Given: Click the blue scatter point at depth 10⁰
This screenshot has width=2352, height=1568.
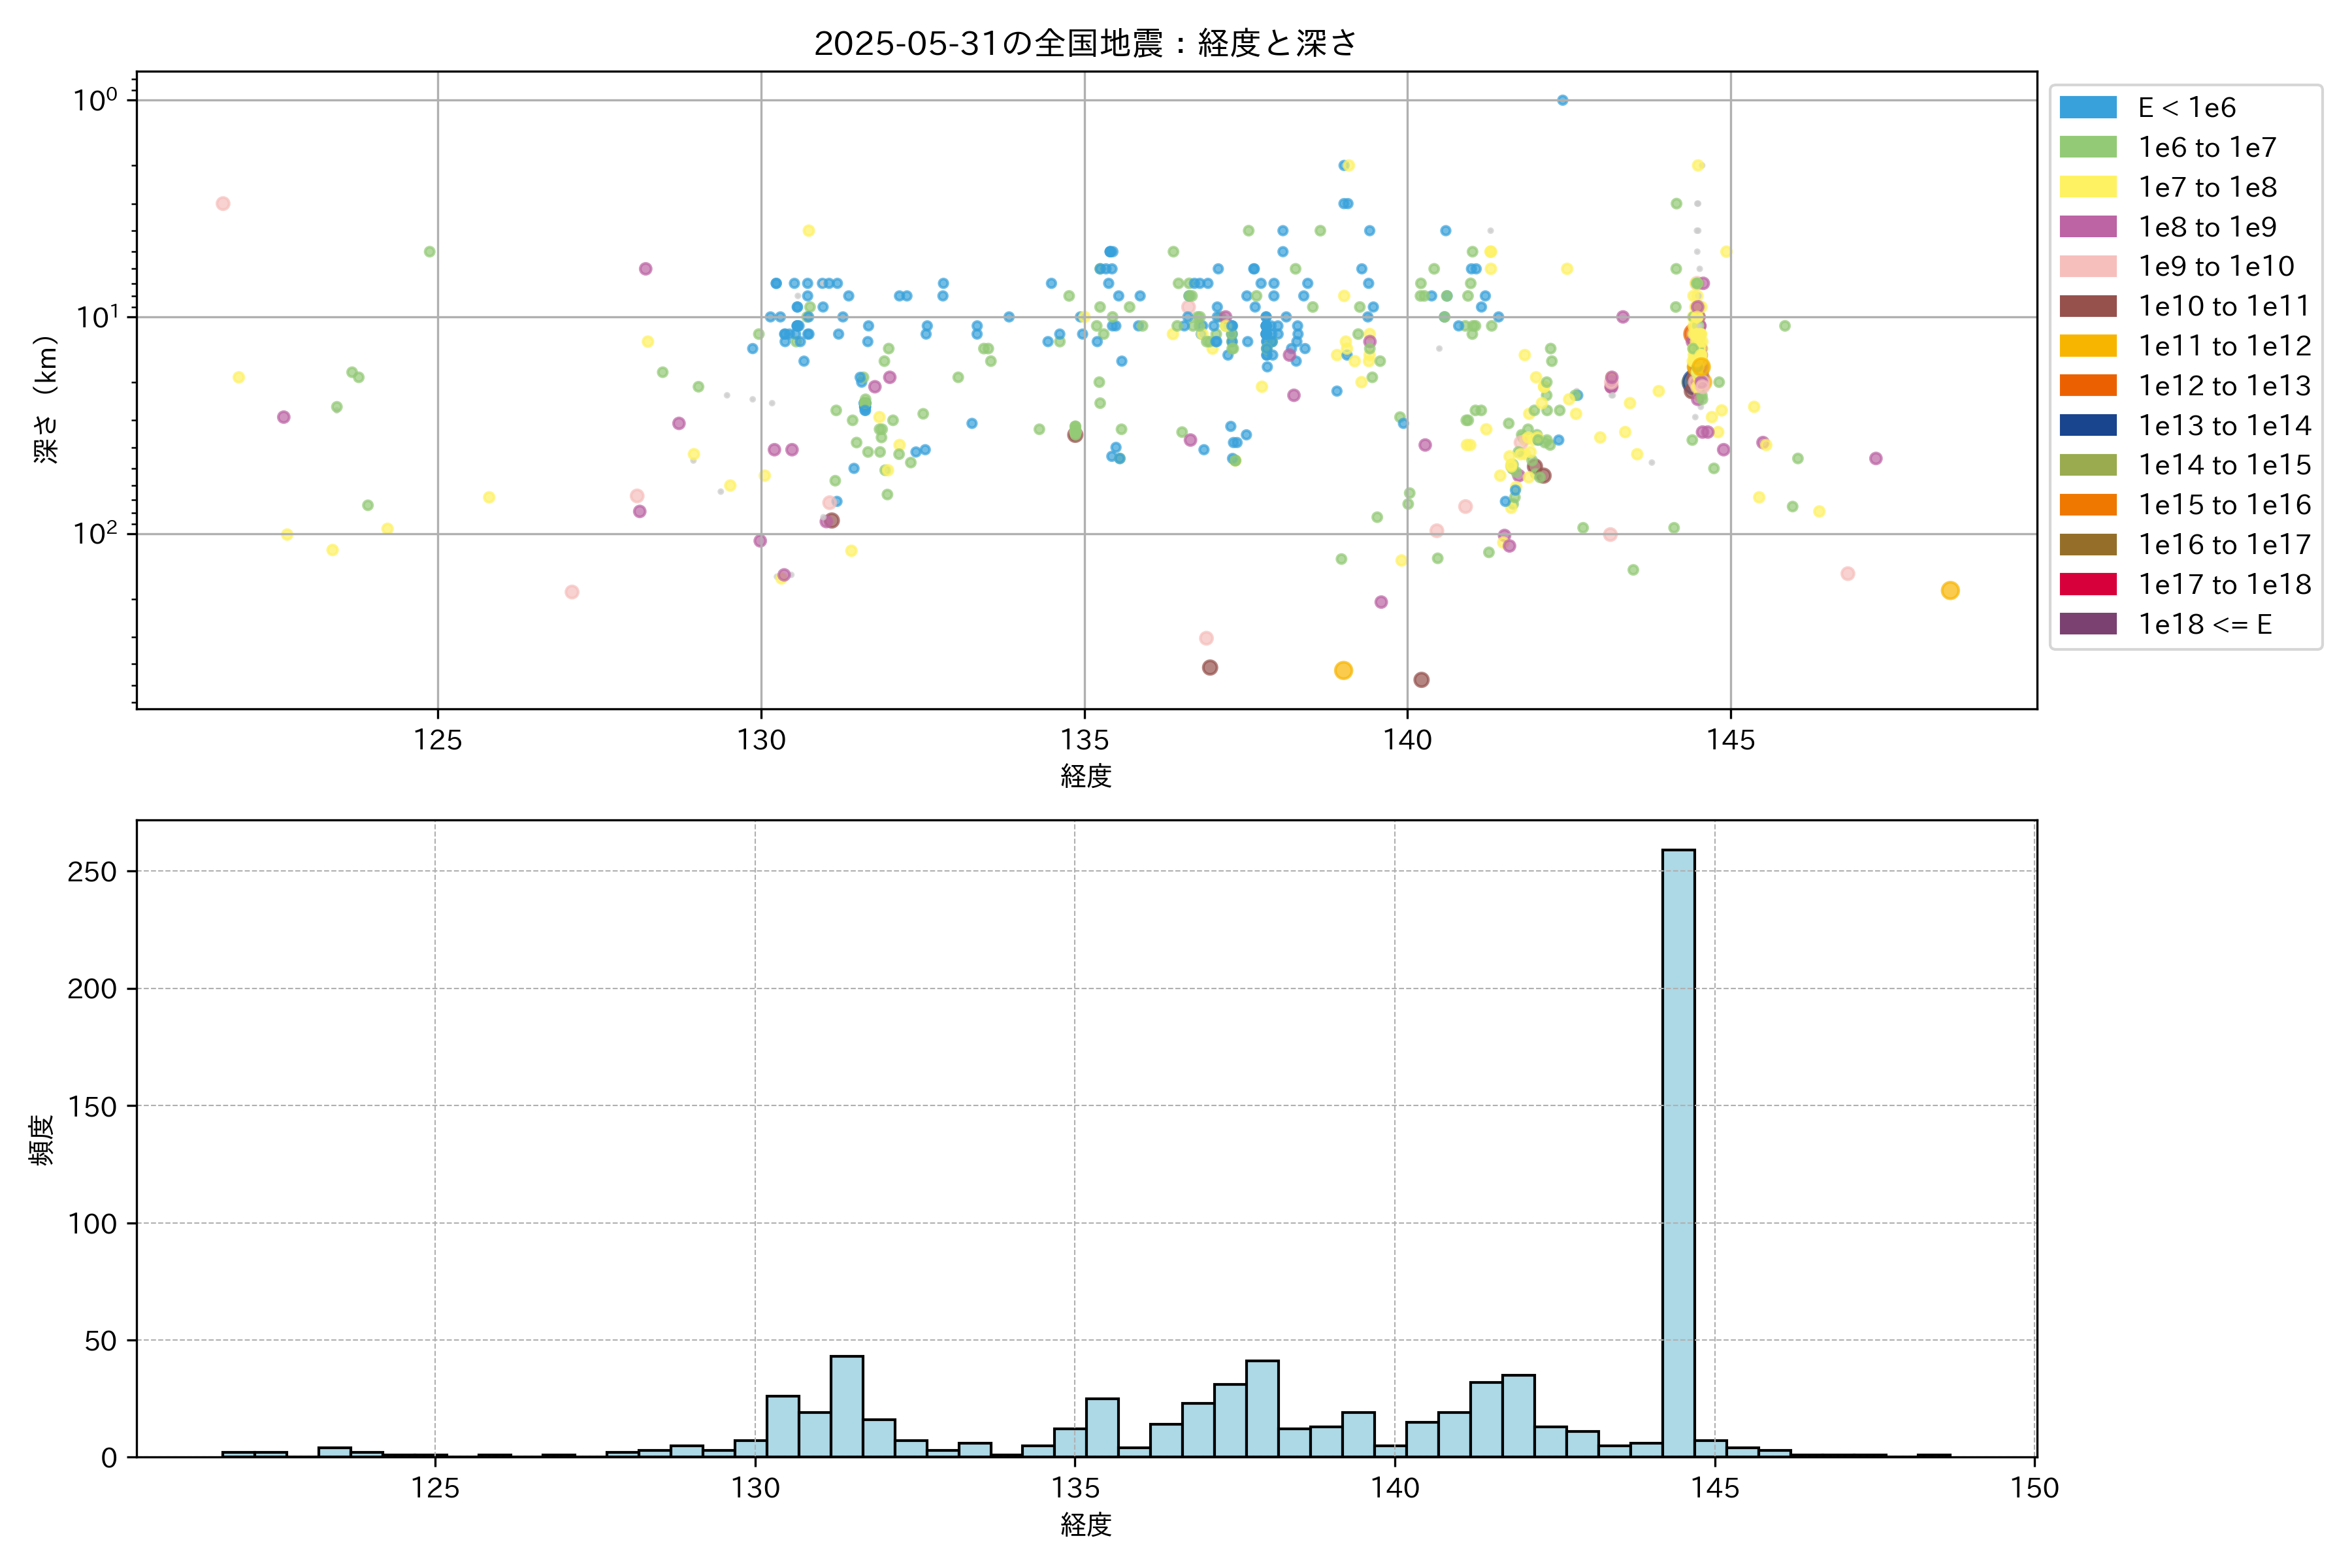Looking at the screenshot, I should [x=1562, y=100].
